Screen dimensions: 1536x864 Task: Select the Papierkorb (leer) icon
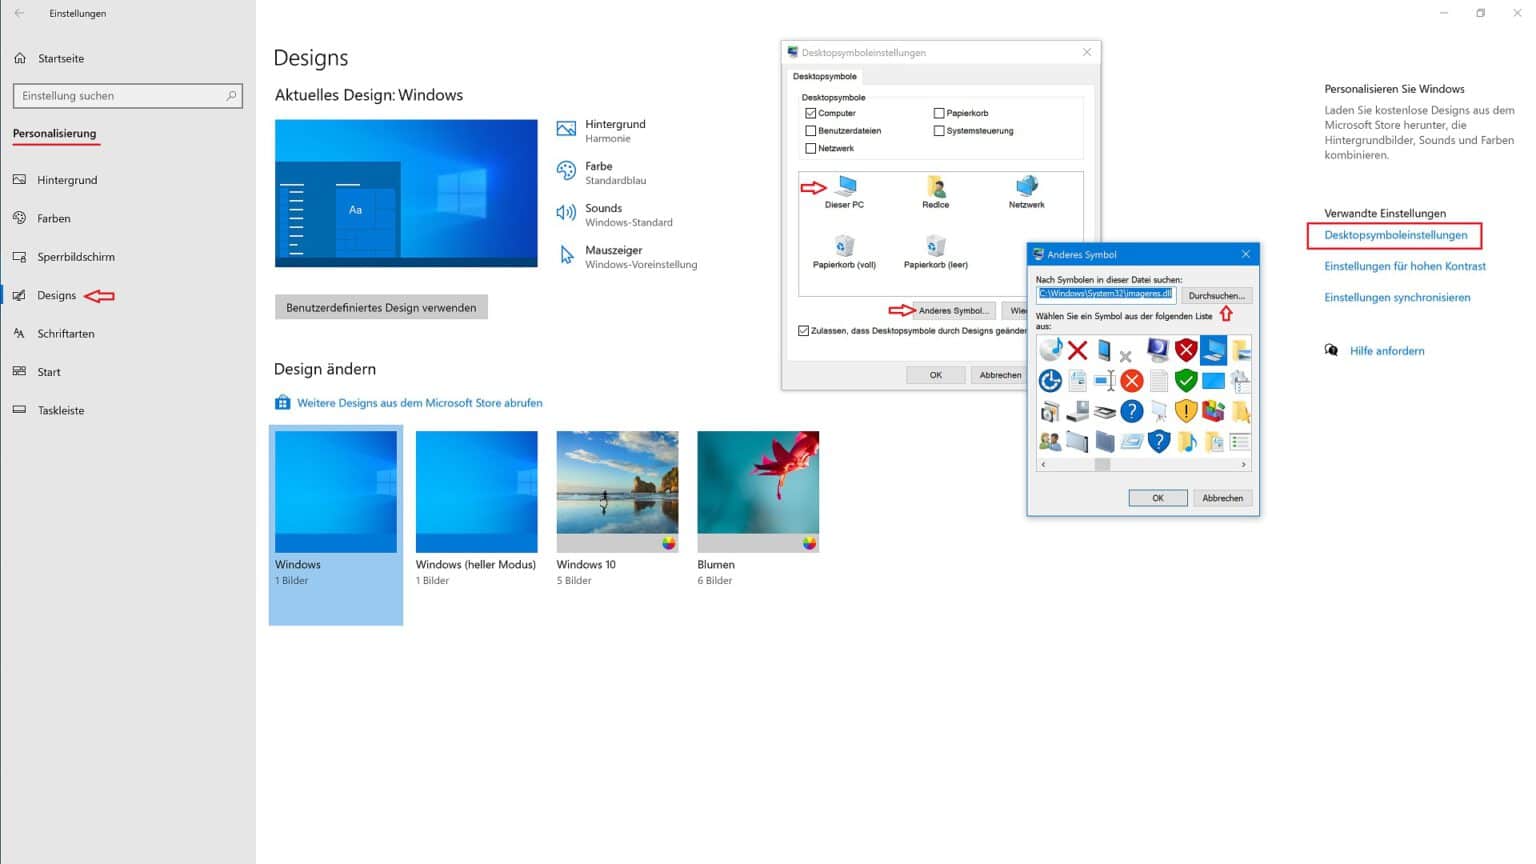pos(934,248)
